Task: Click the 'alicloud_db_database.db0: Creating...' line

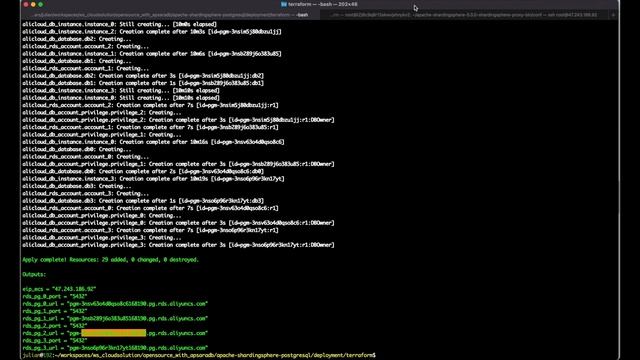Action: [77, 149]
